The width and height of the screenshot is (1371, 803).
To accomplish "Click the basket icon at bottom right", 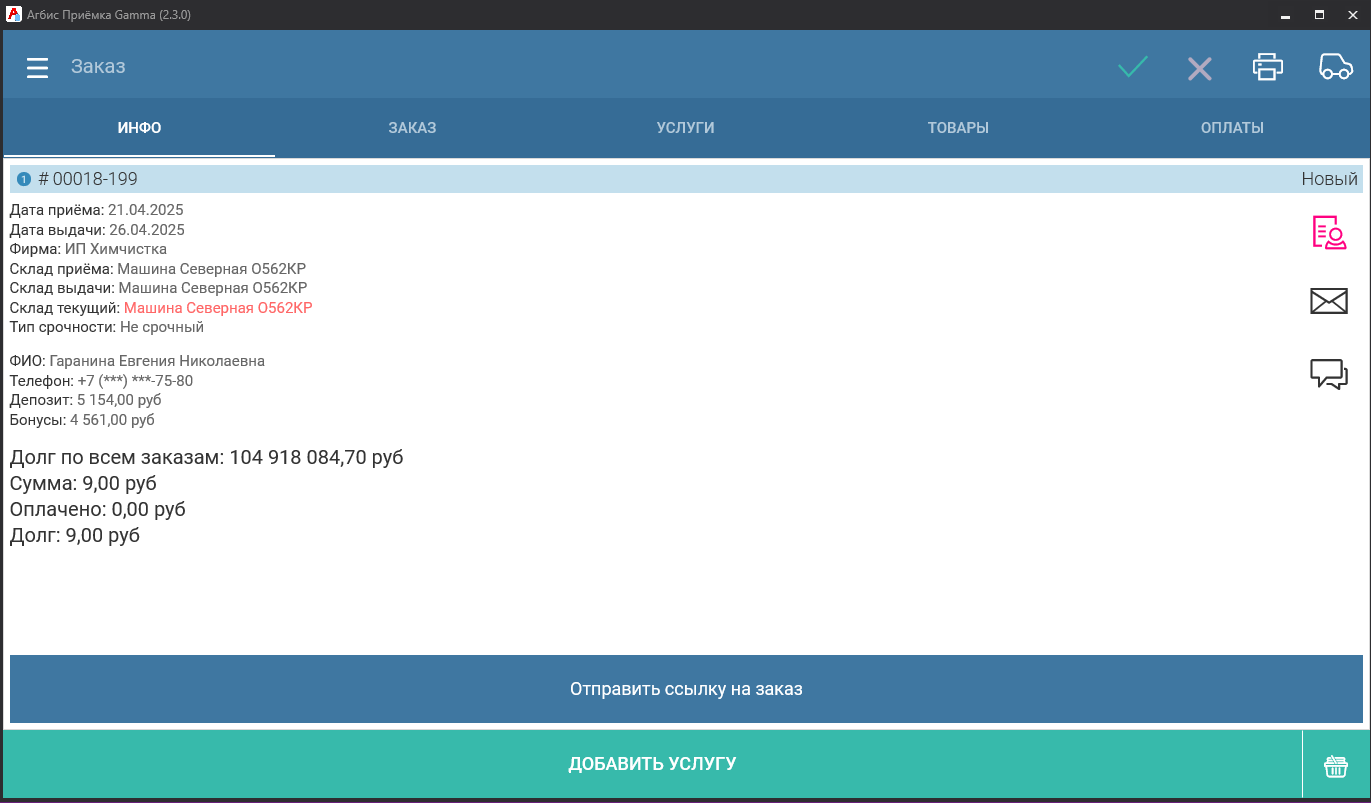I will pyautogui.click(x=1336, y=766).
